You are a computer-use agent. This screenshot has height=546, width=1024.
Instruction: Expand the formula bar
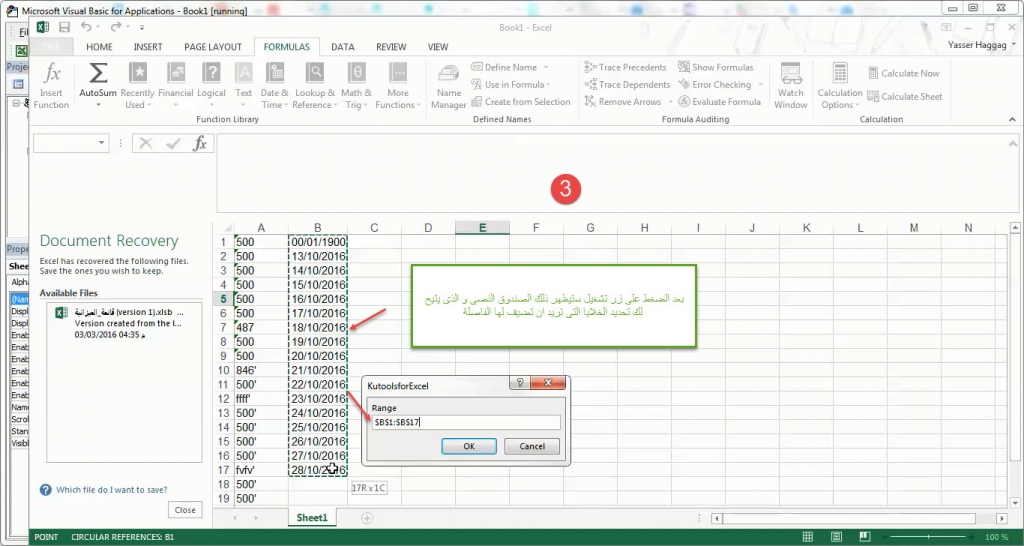click(1013, 143)
